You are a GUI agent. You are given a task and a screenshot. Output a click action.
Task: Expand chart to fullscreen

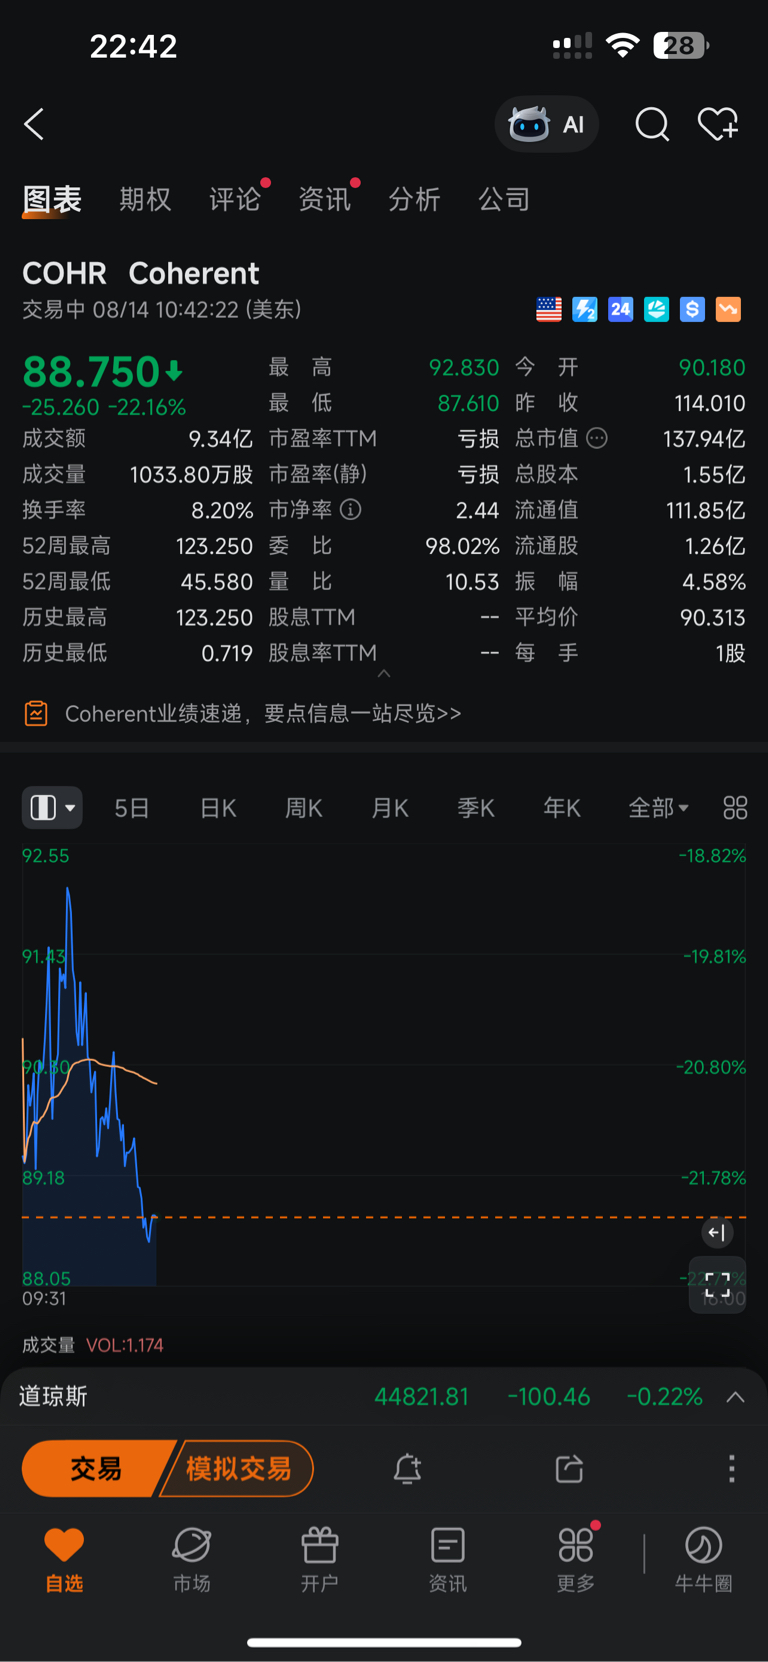(x=718, y=1285)
